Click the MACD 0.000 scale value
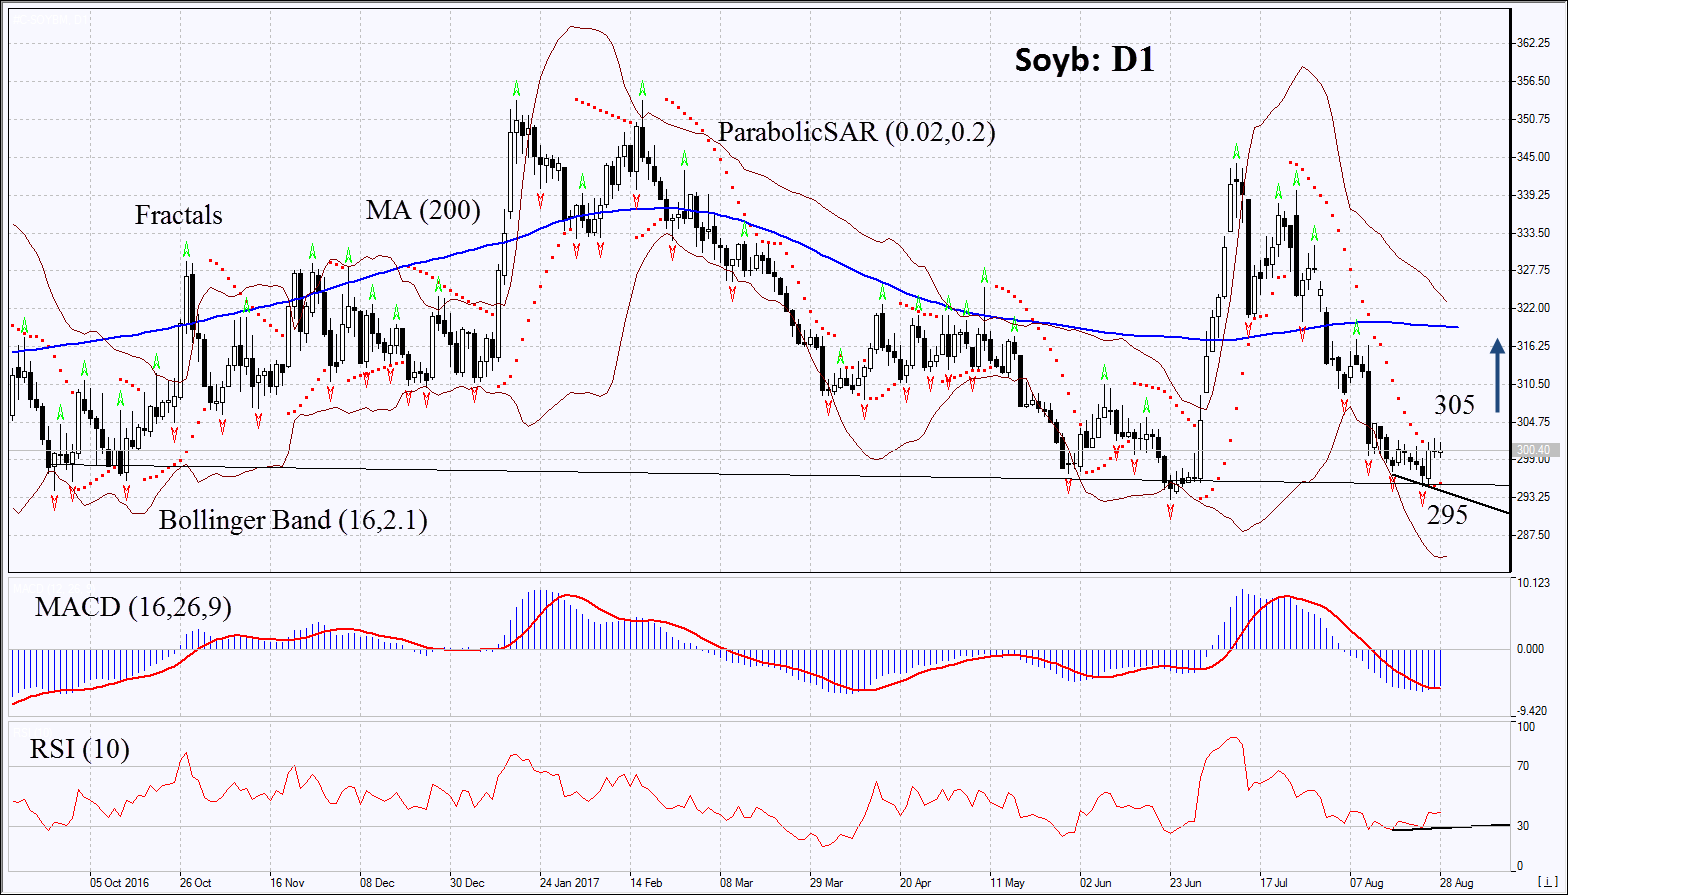This screenshot has height=895, width=1696. click(x=1530, y=649)
